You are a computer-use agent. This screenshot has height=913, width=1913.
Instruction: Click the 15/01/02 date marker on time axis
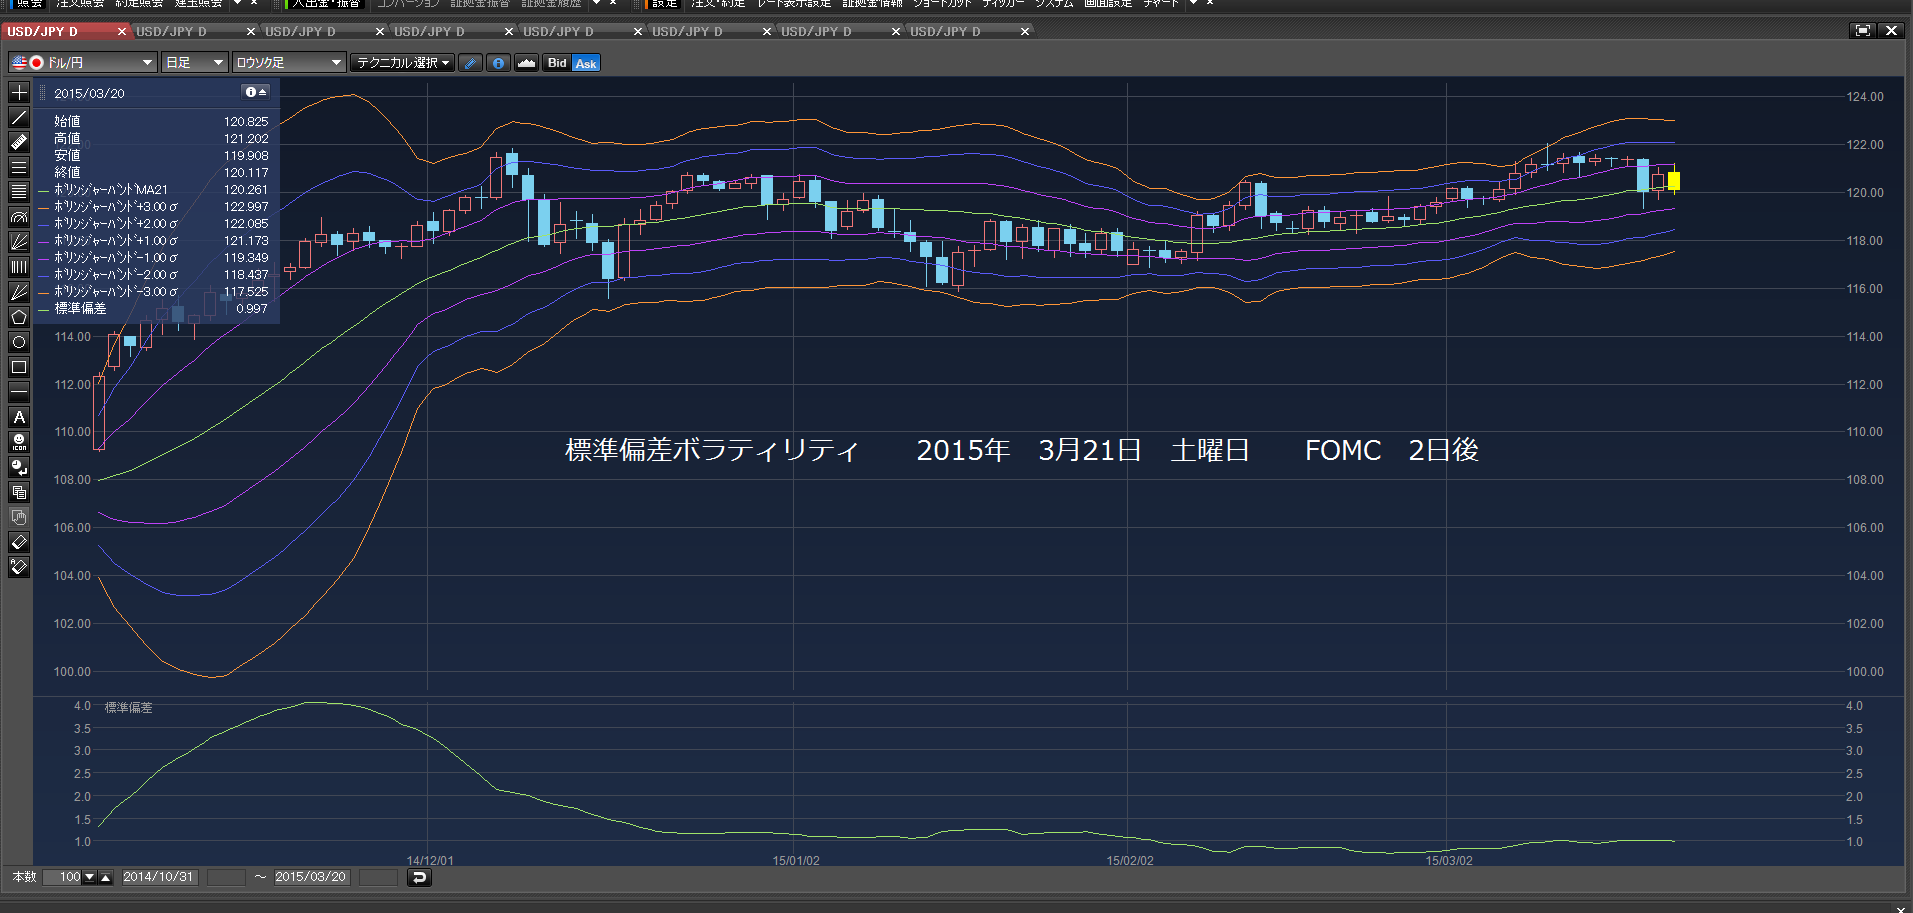(x=796, y=860)
